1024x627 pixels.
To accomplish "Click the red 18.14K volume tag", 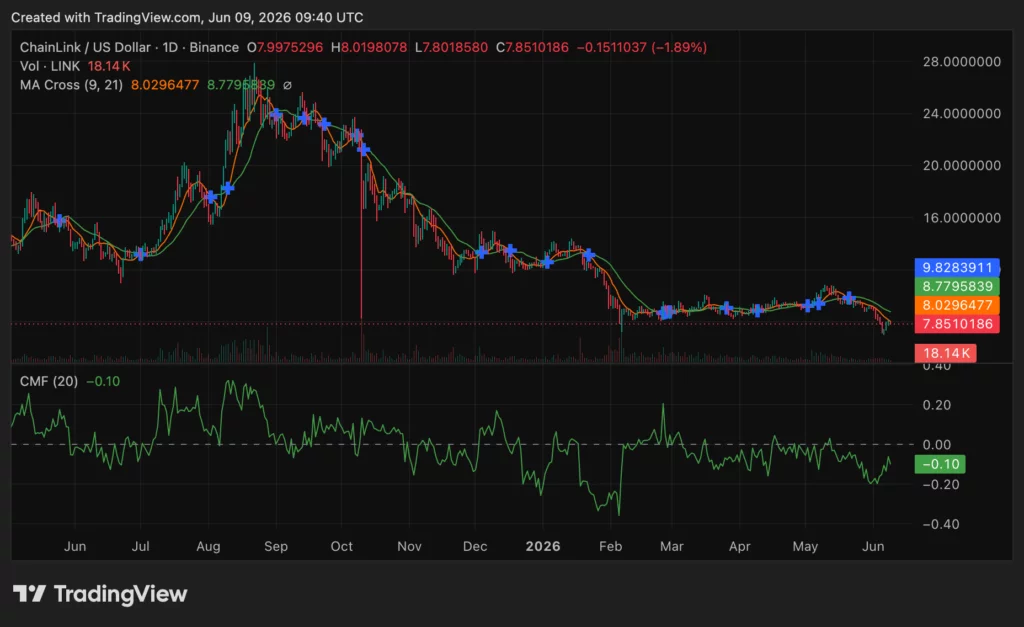I will click(946, 353).
